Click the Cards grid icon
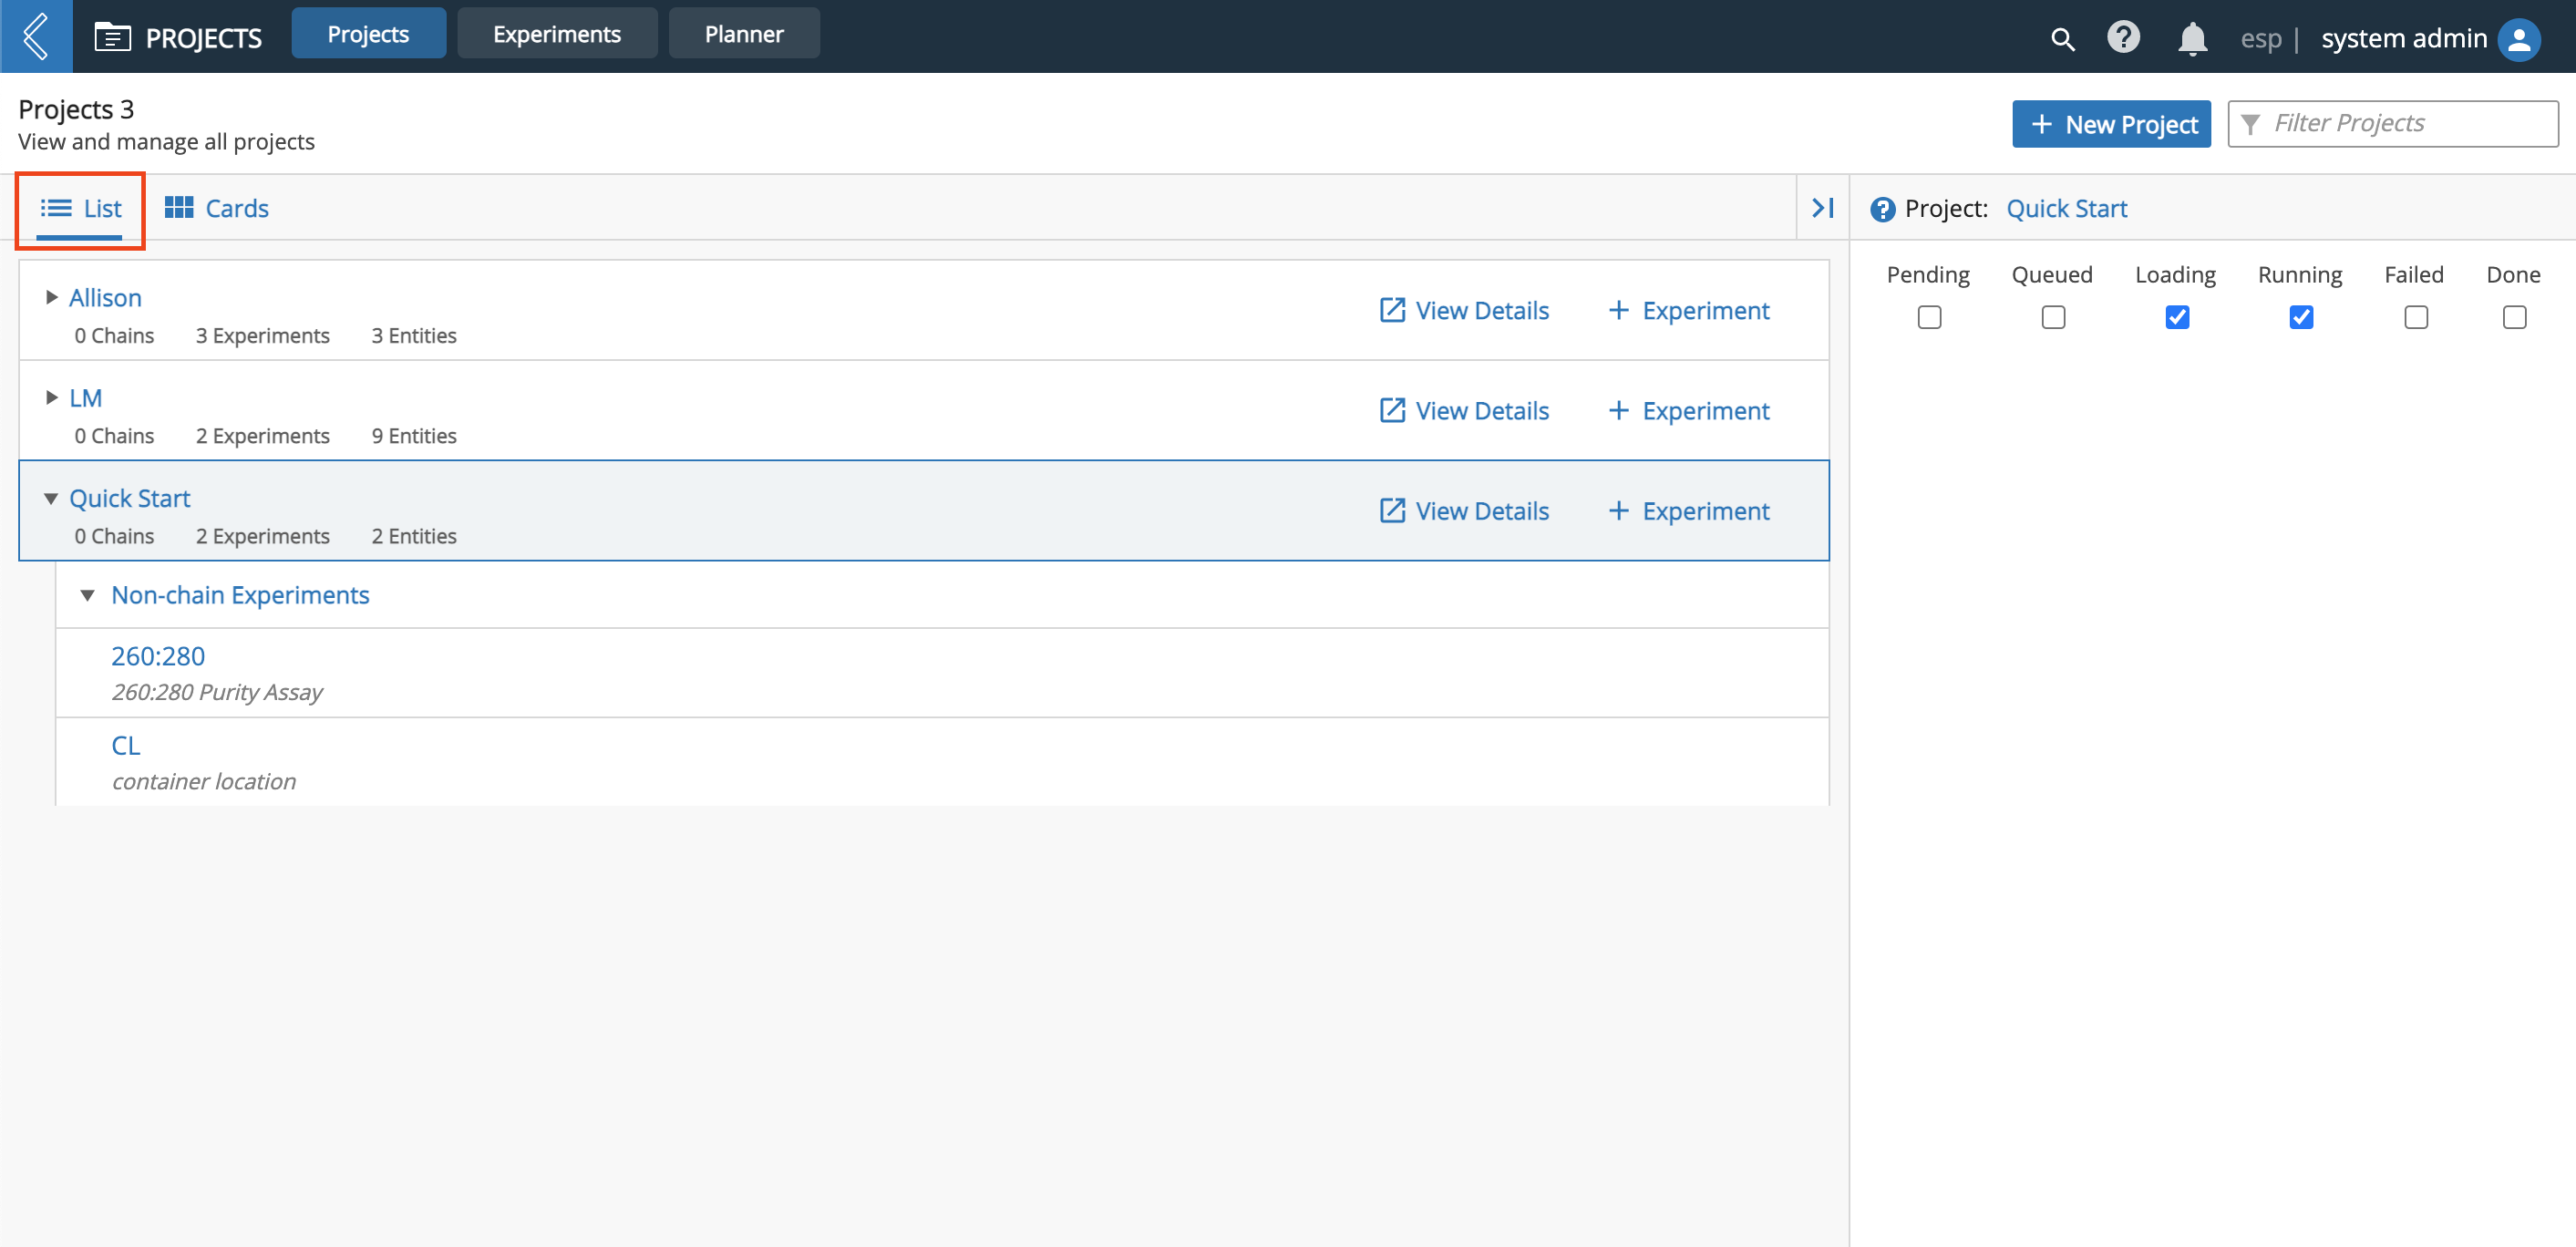The height and width of the screenshot is (1247, 2576). pyautogui.click(x=179, y=207)
